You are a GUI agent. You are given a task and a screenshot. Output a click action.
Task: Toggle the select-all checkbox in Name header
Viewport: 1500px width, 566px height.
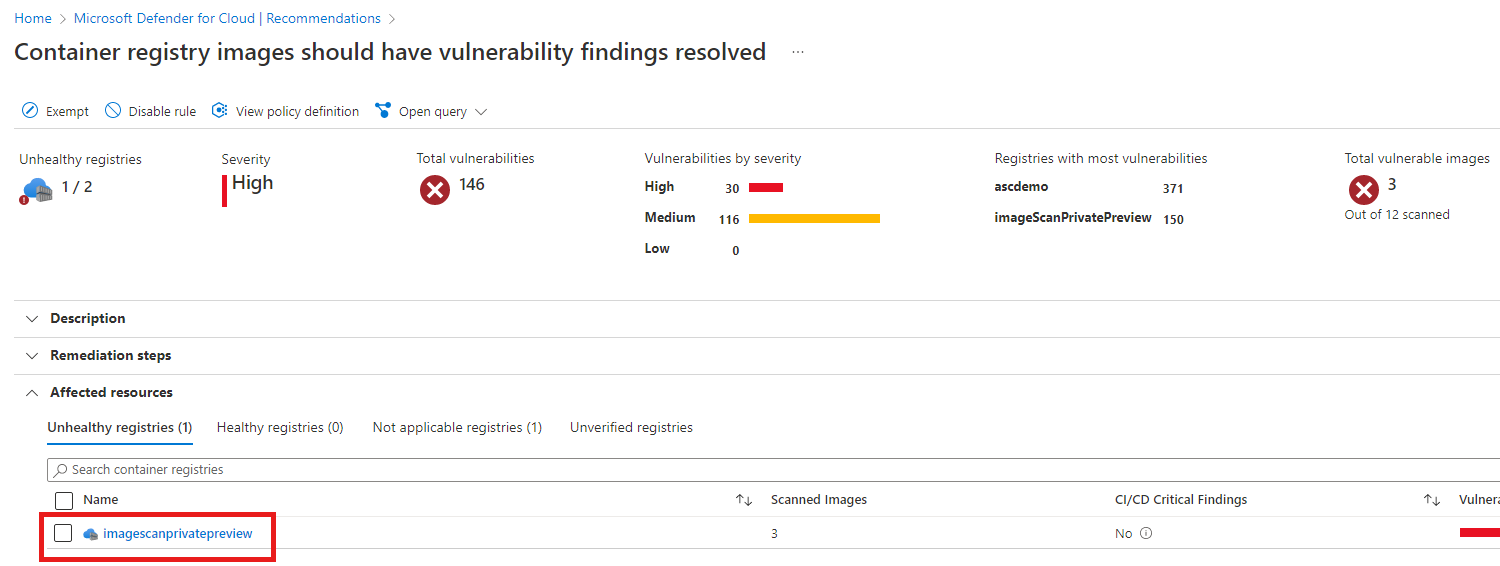point(64,500)
